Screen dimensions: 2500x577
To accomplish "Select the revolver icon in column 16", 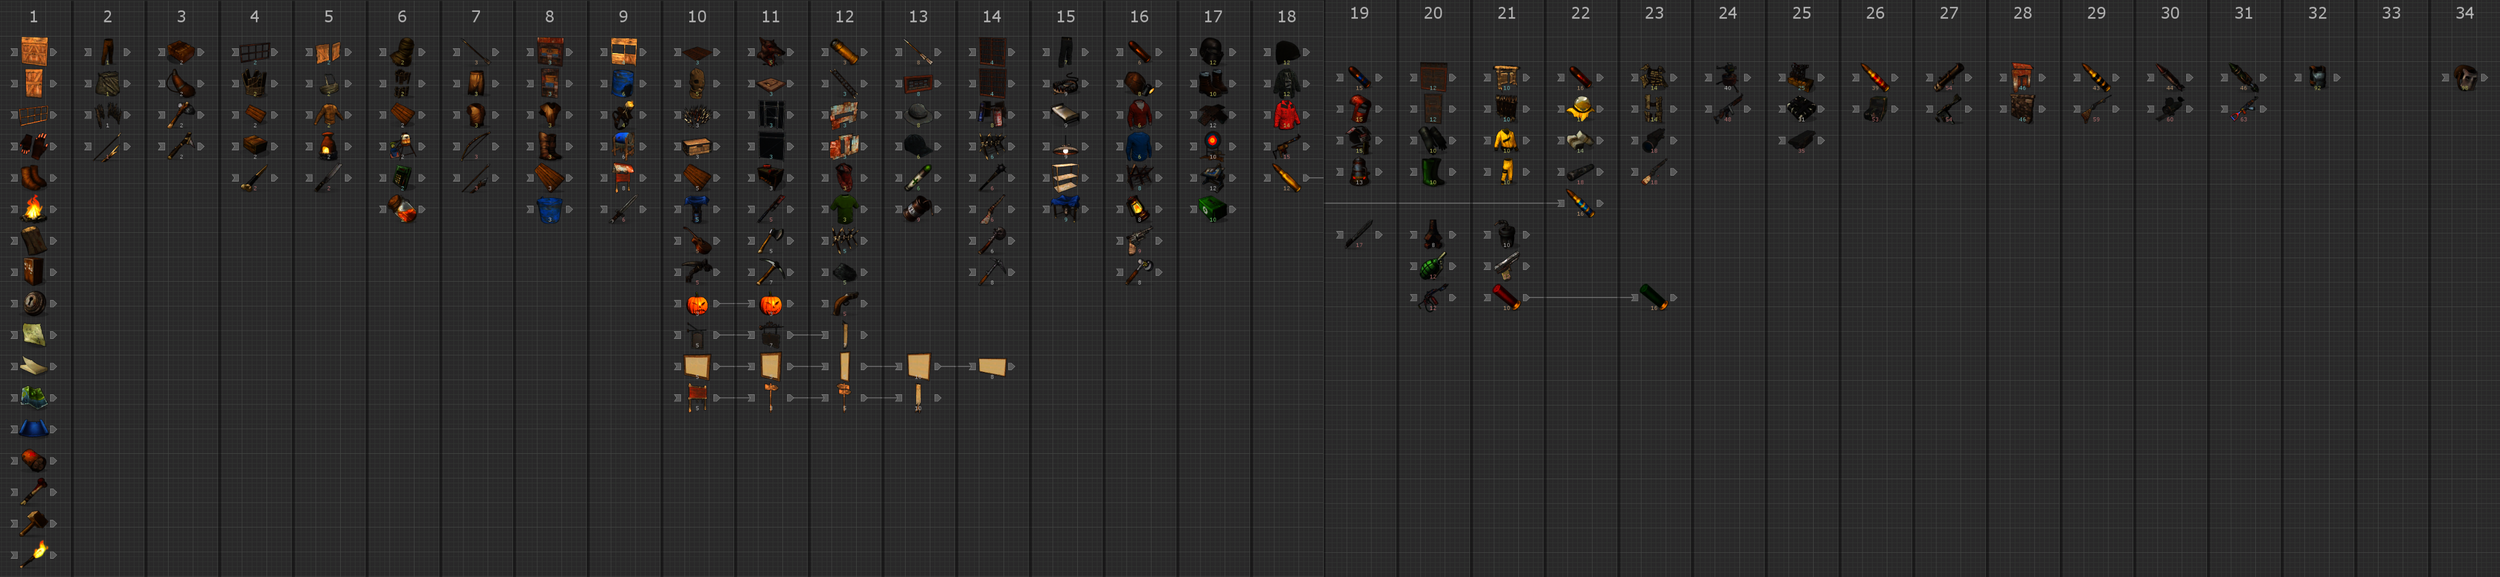I will [1139, 241].
